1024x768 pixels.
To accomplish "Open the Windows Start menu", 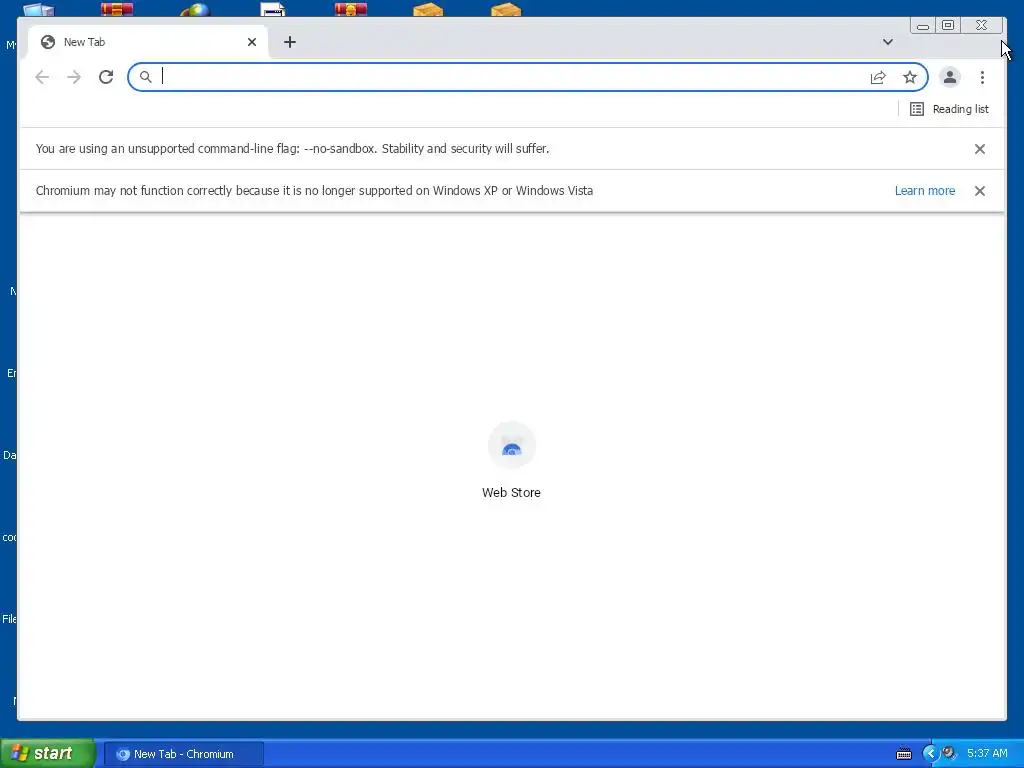I will tap(48, 754).
